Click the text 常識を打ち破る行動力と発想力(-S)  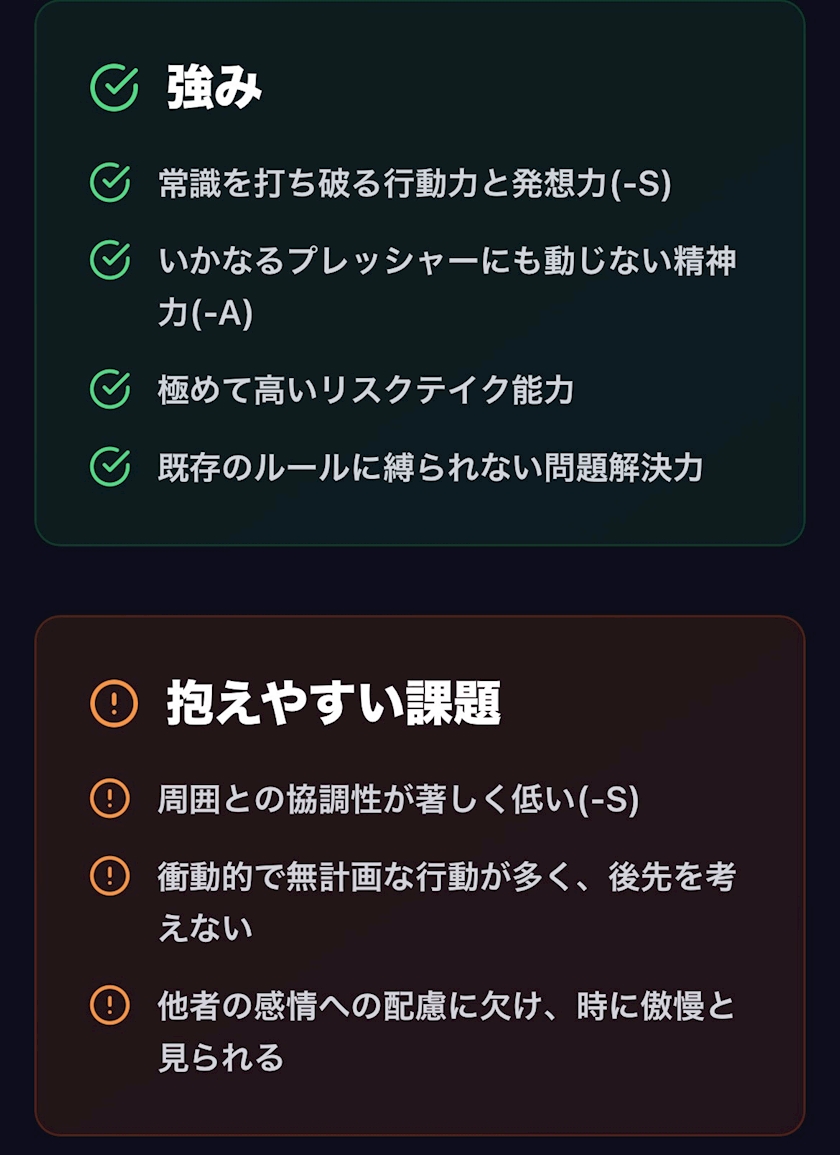tap(415, 183)
